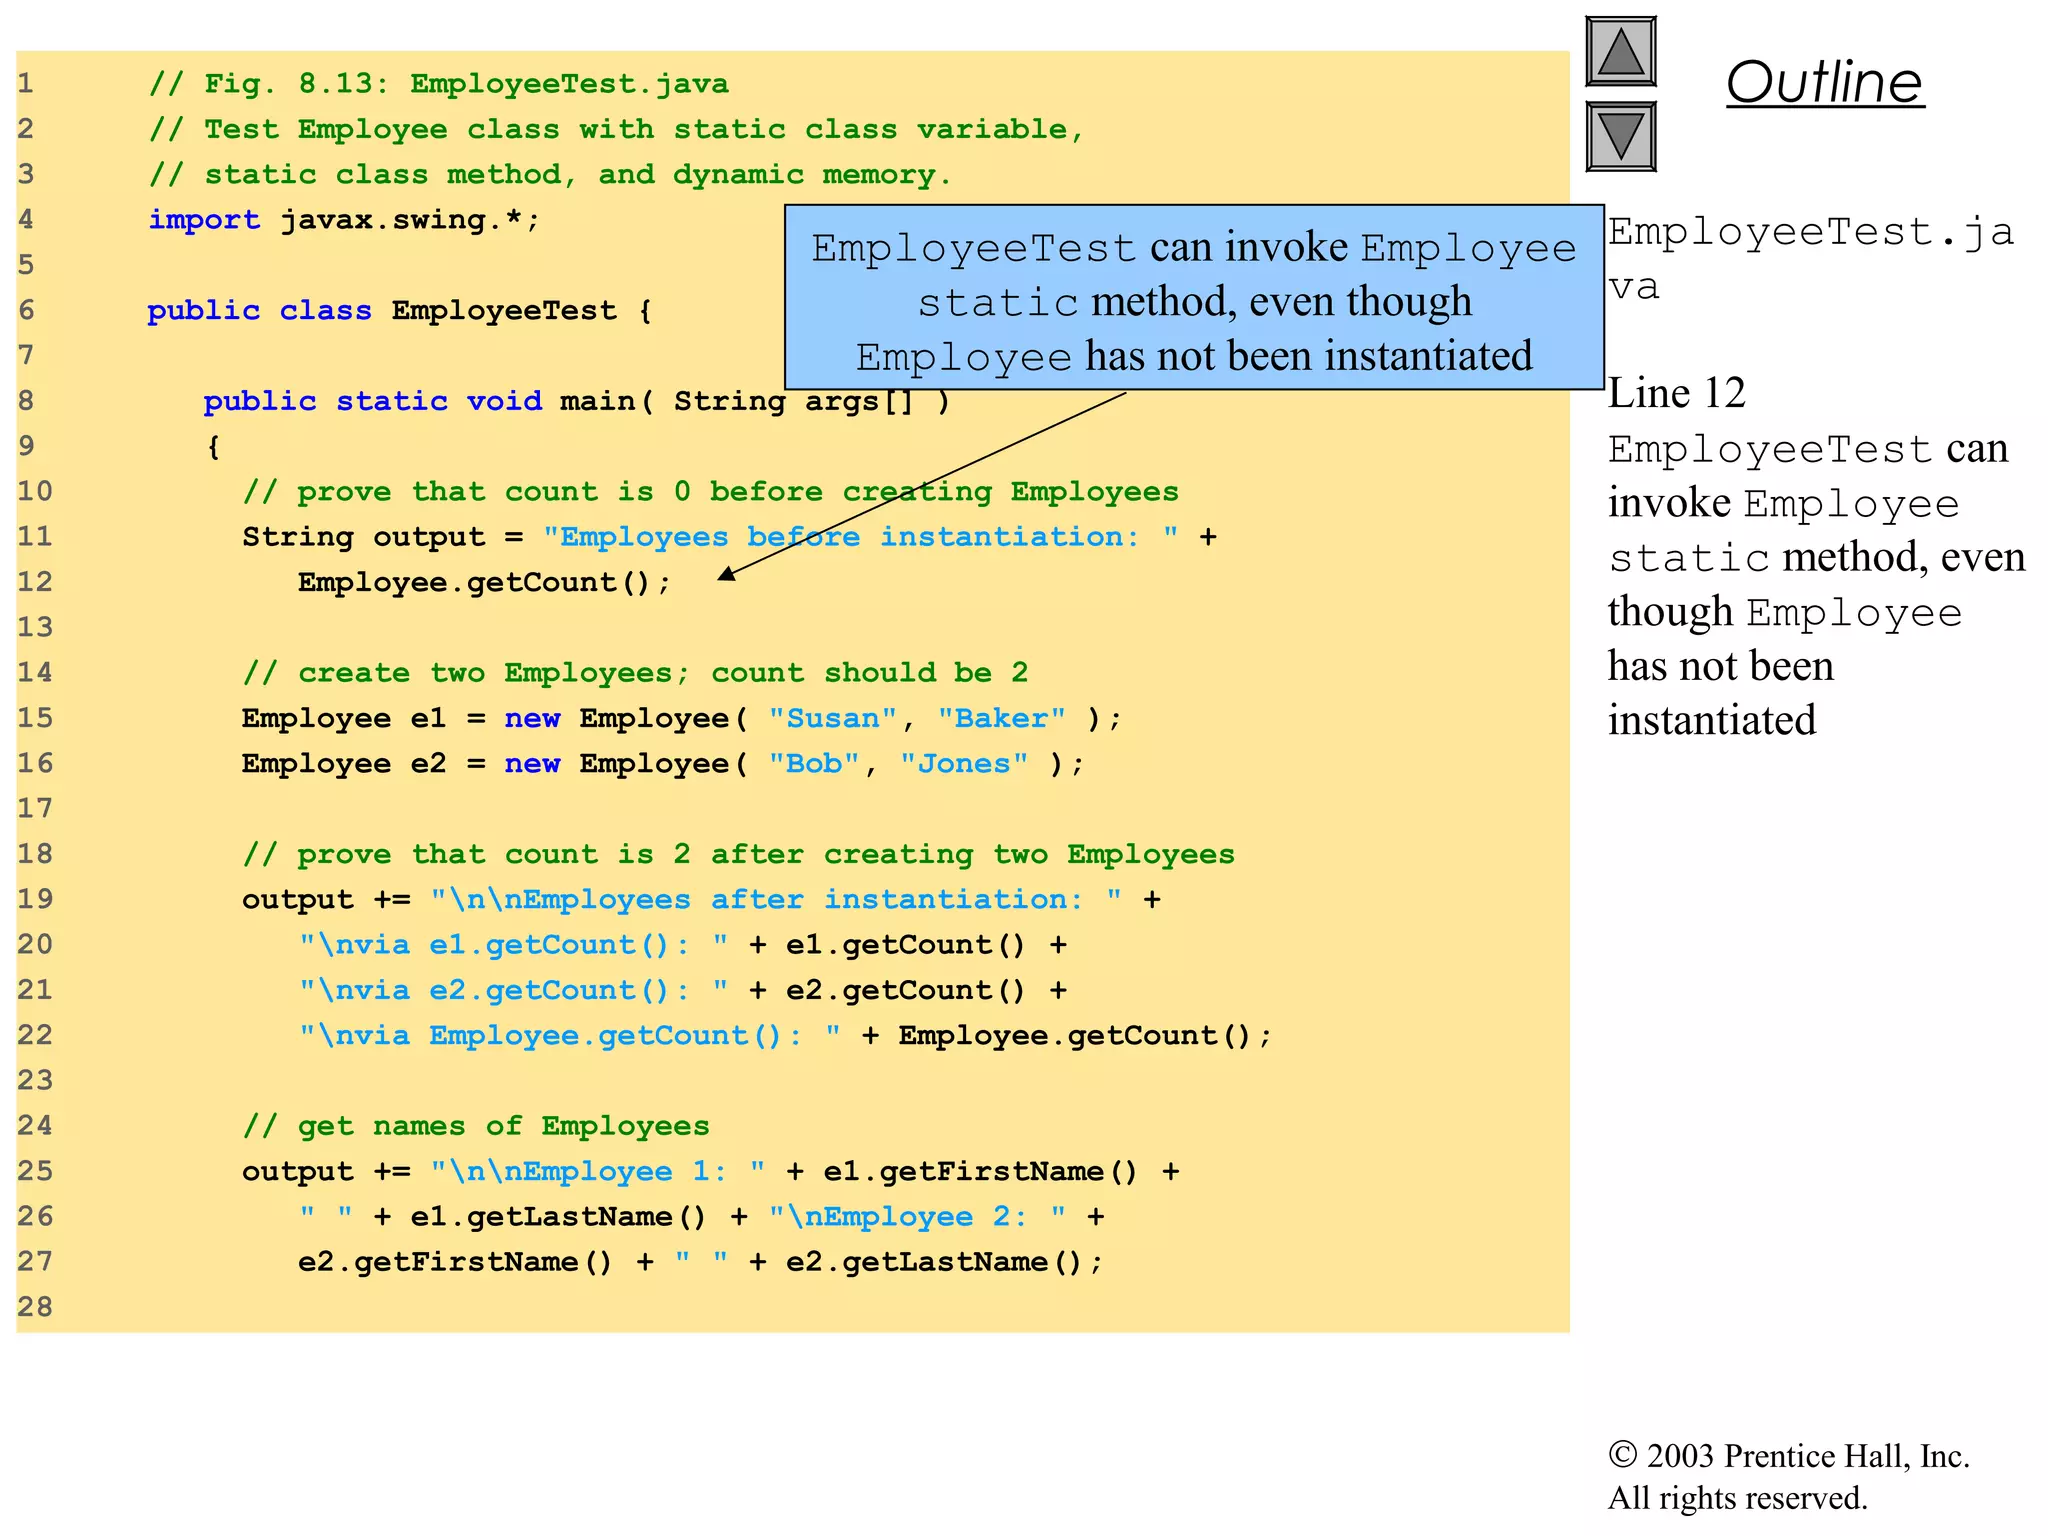Viewport: 2048px width, 1536px height.
Task: Click the "Line 12" outline label
Action: (x=1676, y=393)
